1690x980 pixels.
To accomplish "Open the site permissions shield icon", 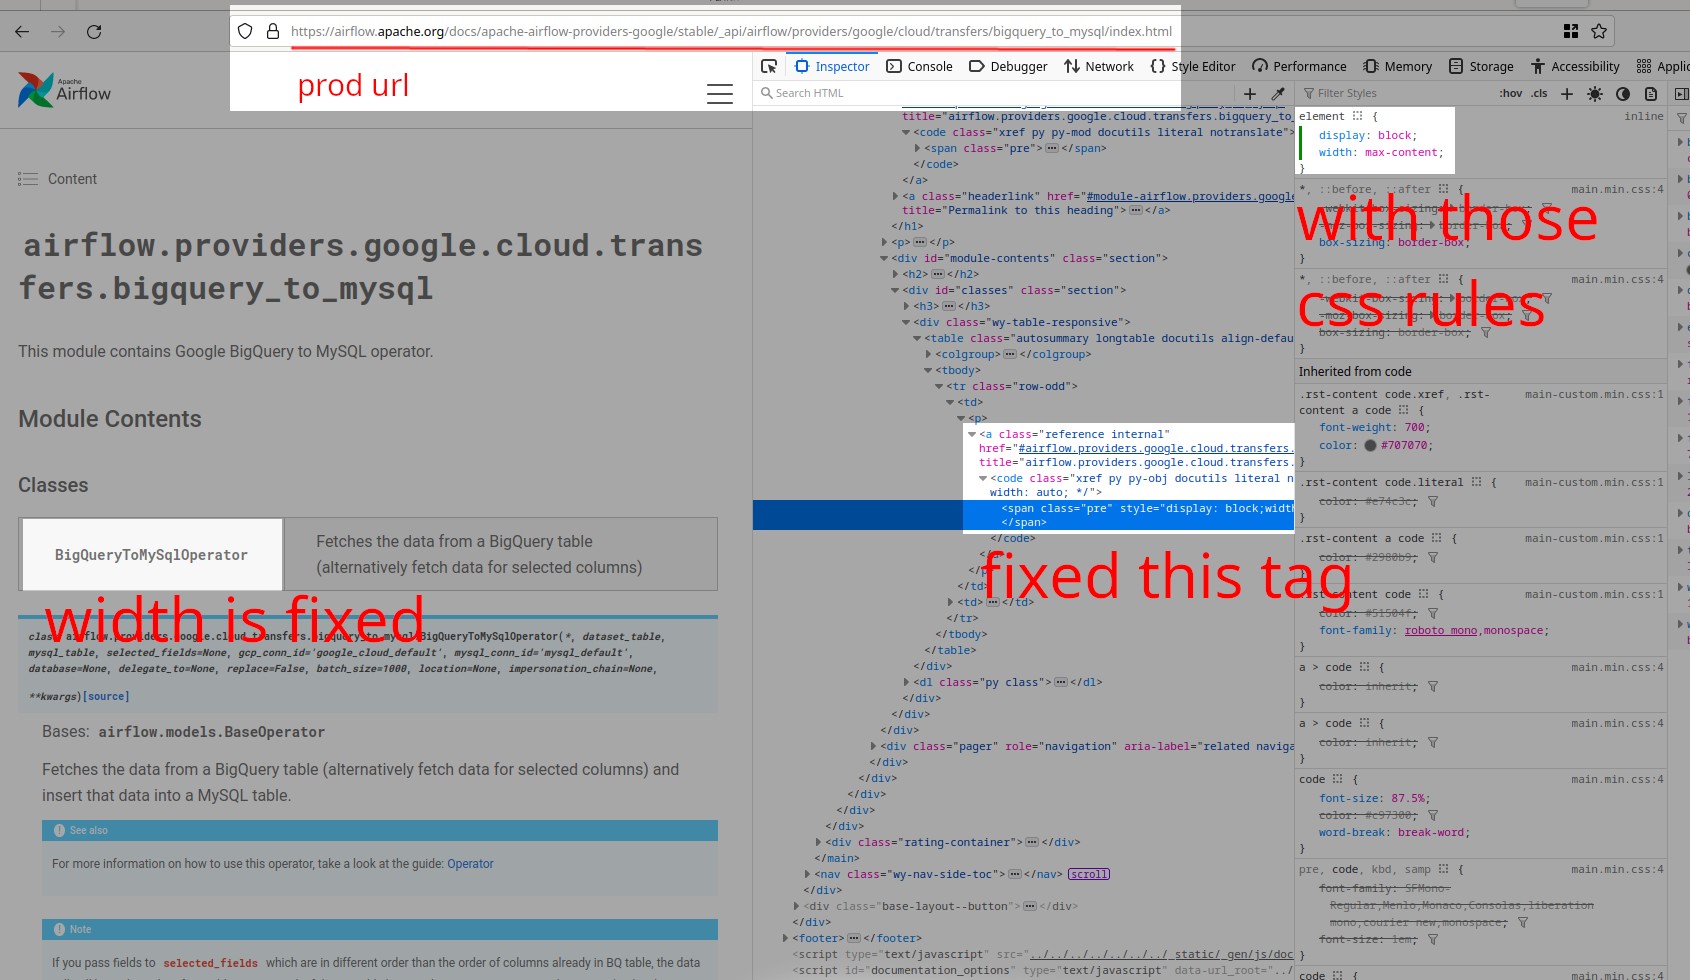I will point(245,31).
